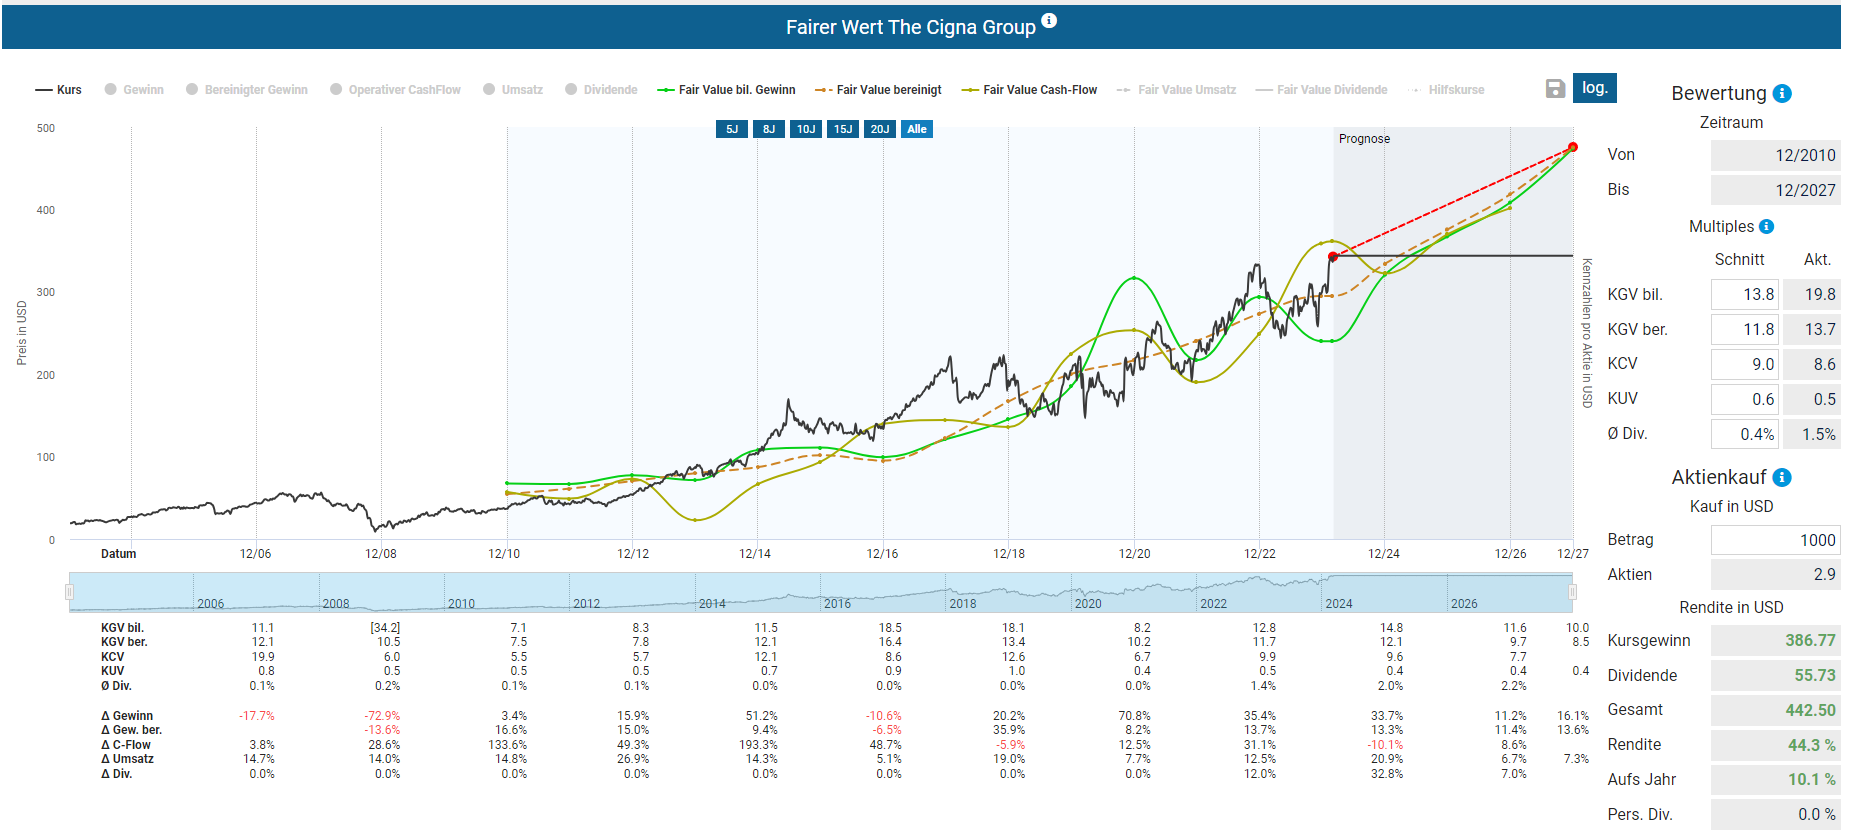Click the Betrag input field
Screen dimensions: 1849x837
1775,540
